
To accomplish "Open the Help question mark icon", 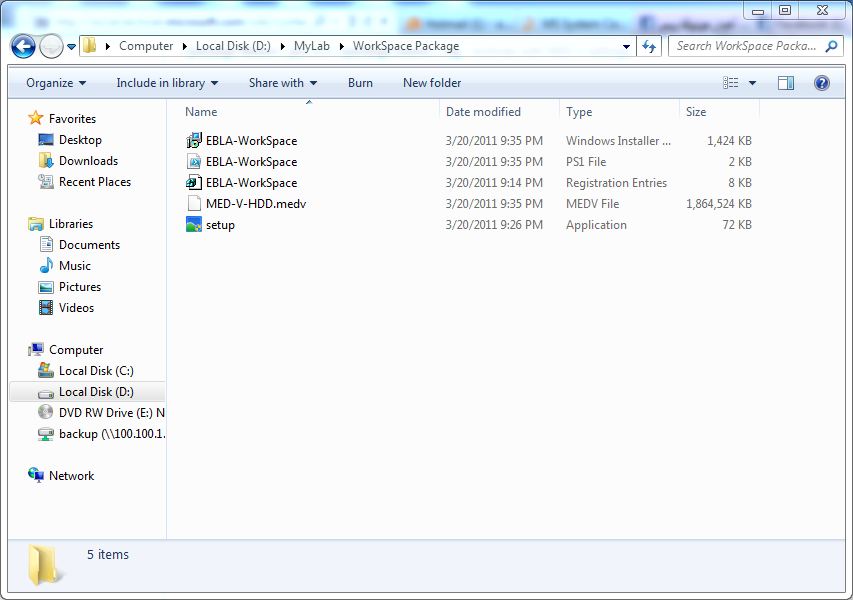I will click(x=821, y=83).
